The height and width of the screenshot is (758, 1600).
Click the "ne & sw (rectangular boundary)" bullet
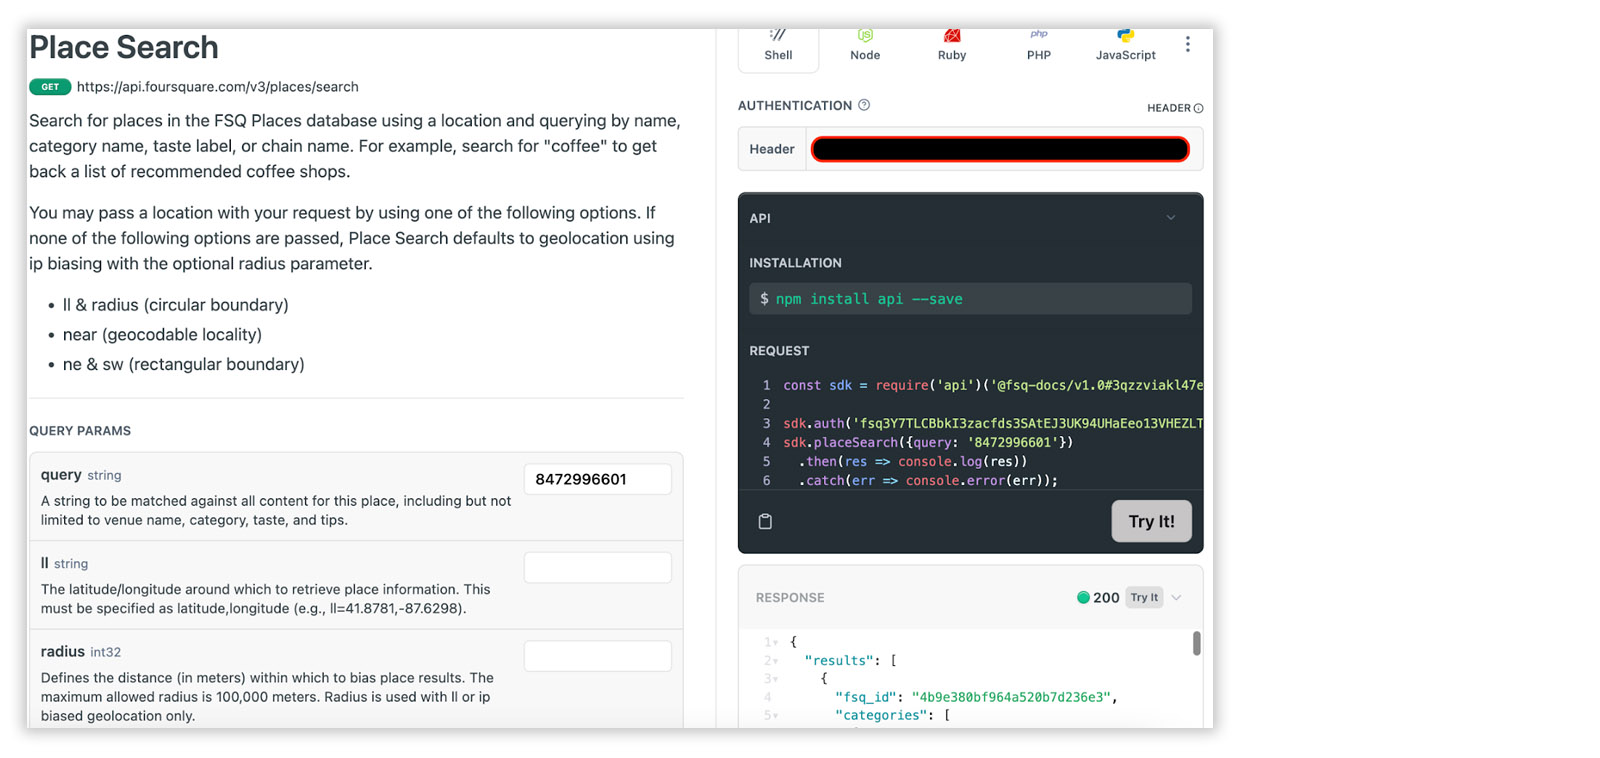[x=184, y=364]
